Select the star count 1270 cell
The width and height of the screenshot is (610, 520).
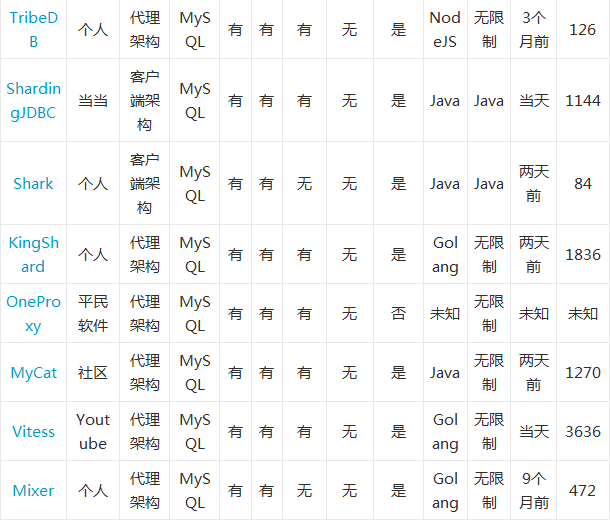[x=583, y=373]
